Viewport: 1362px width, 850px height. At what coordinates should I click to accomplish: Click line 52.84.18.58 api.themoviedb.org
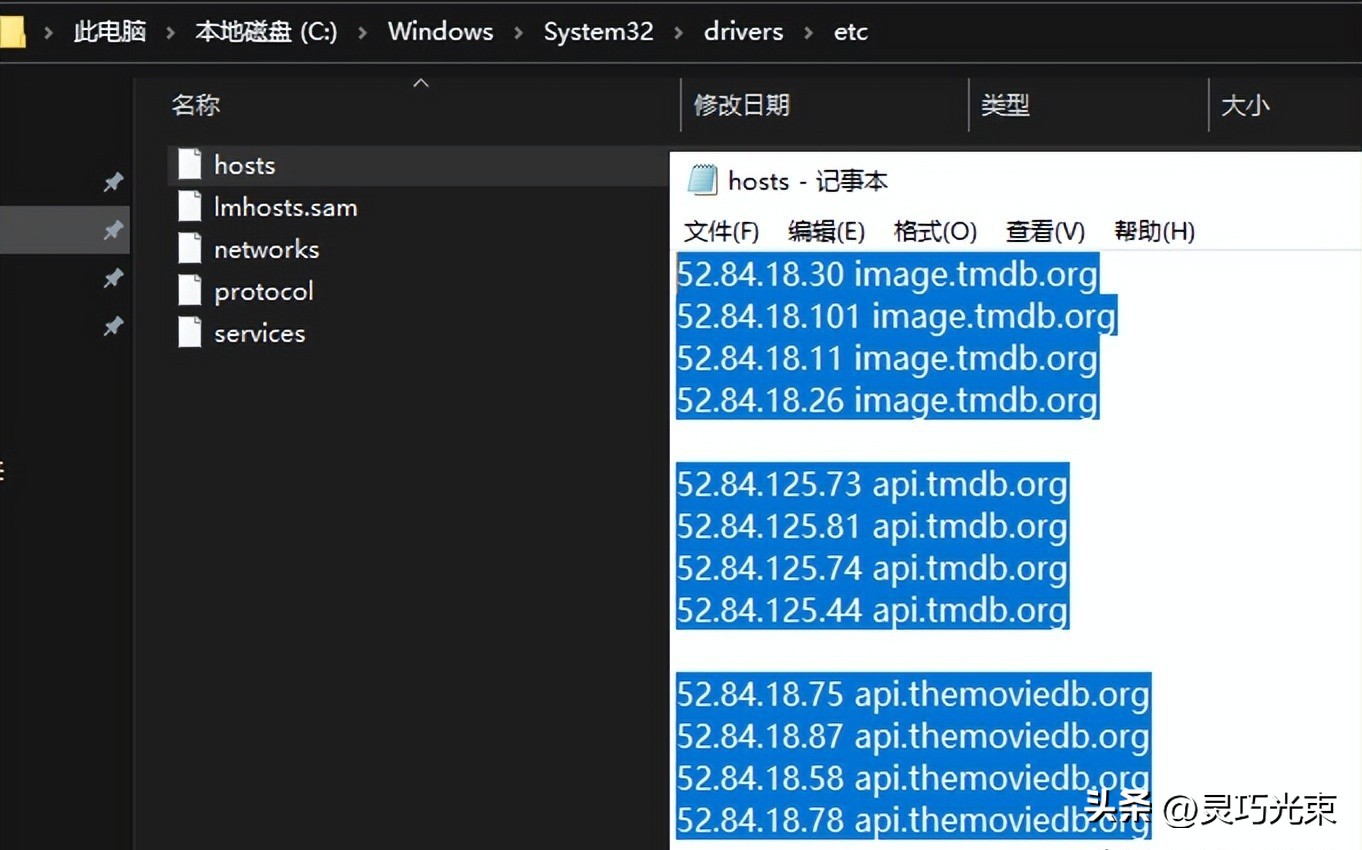coord(914,777)
